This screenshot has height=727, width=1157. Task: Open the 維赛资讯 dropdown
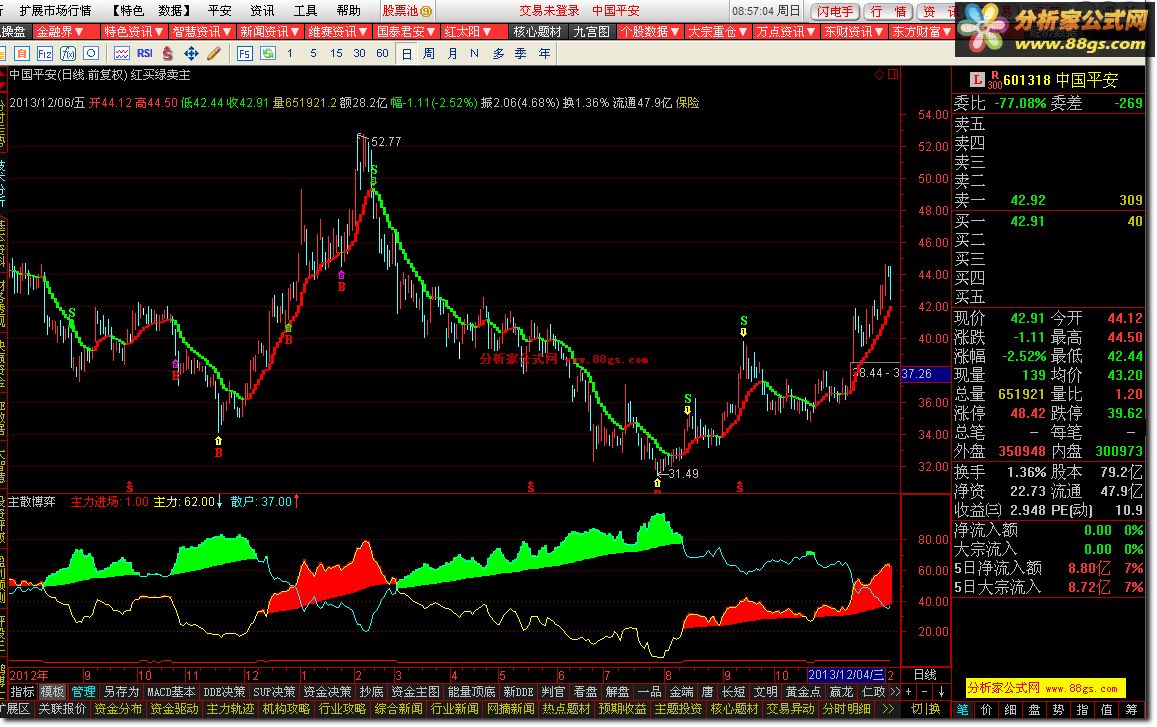[338, 32]
